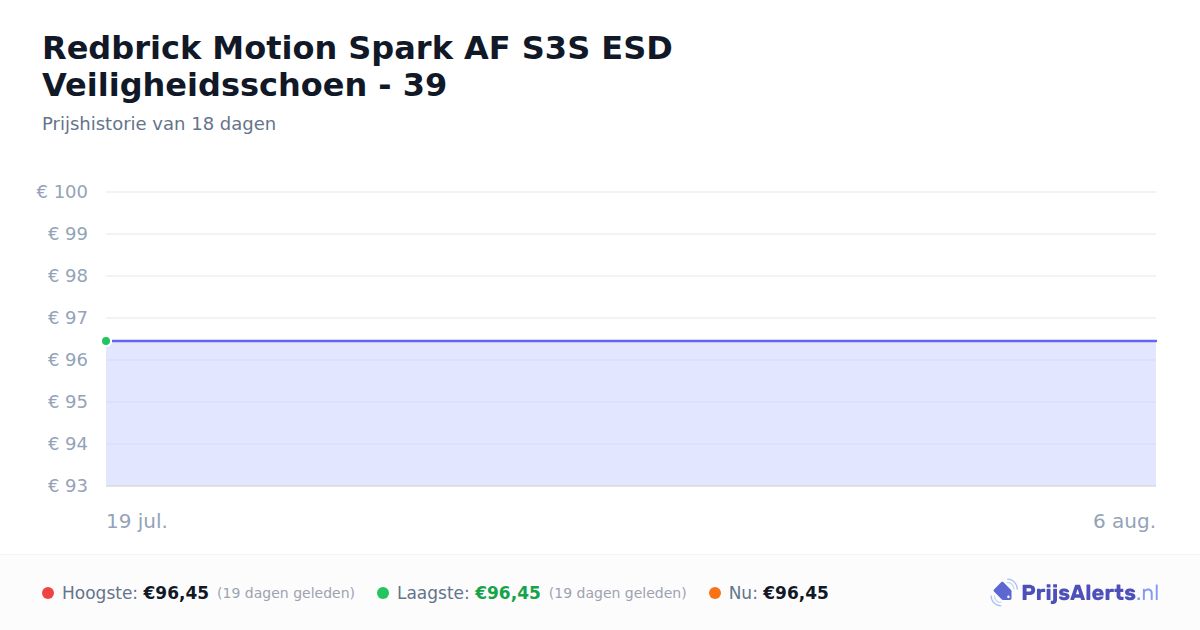This screenshot has height=630, width=1200.
Task: Click the Nu current price €96,45
Action: click(796, 593)
